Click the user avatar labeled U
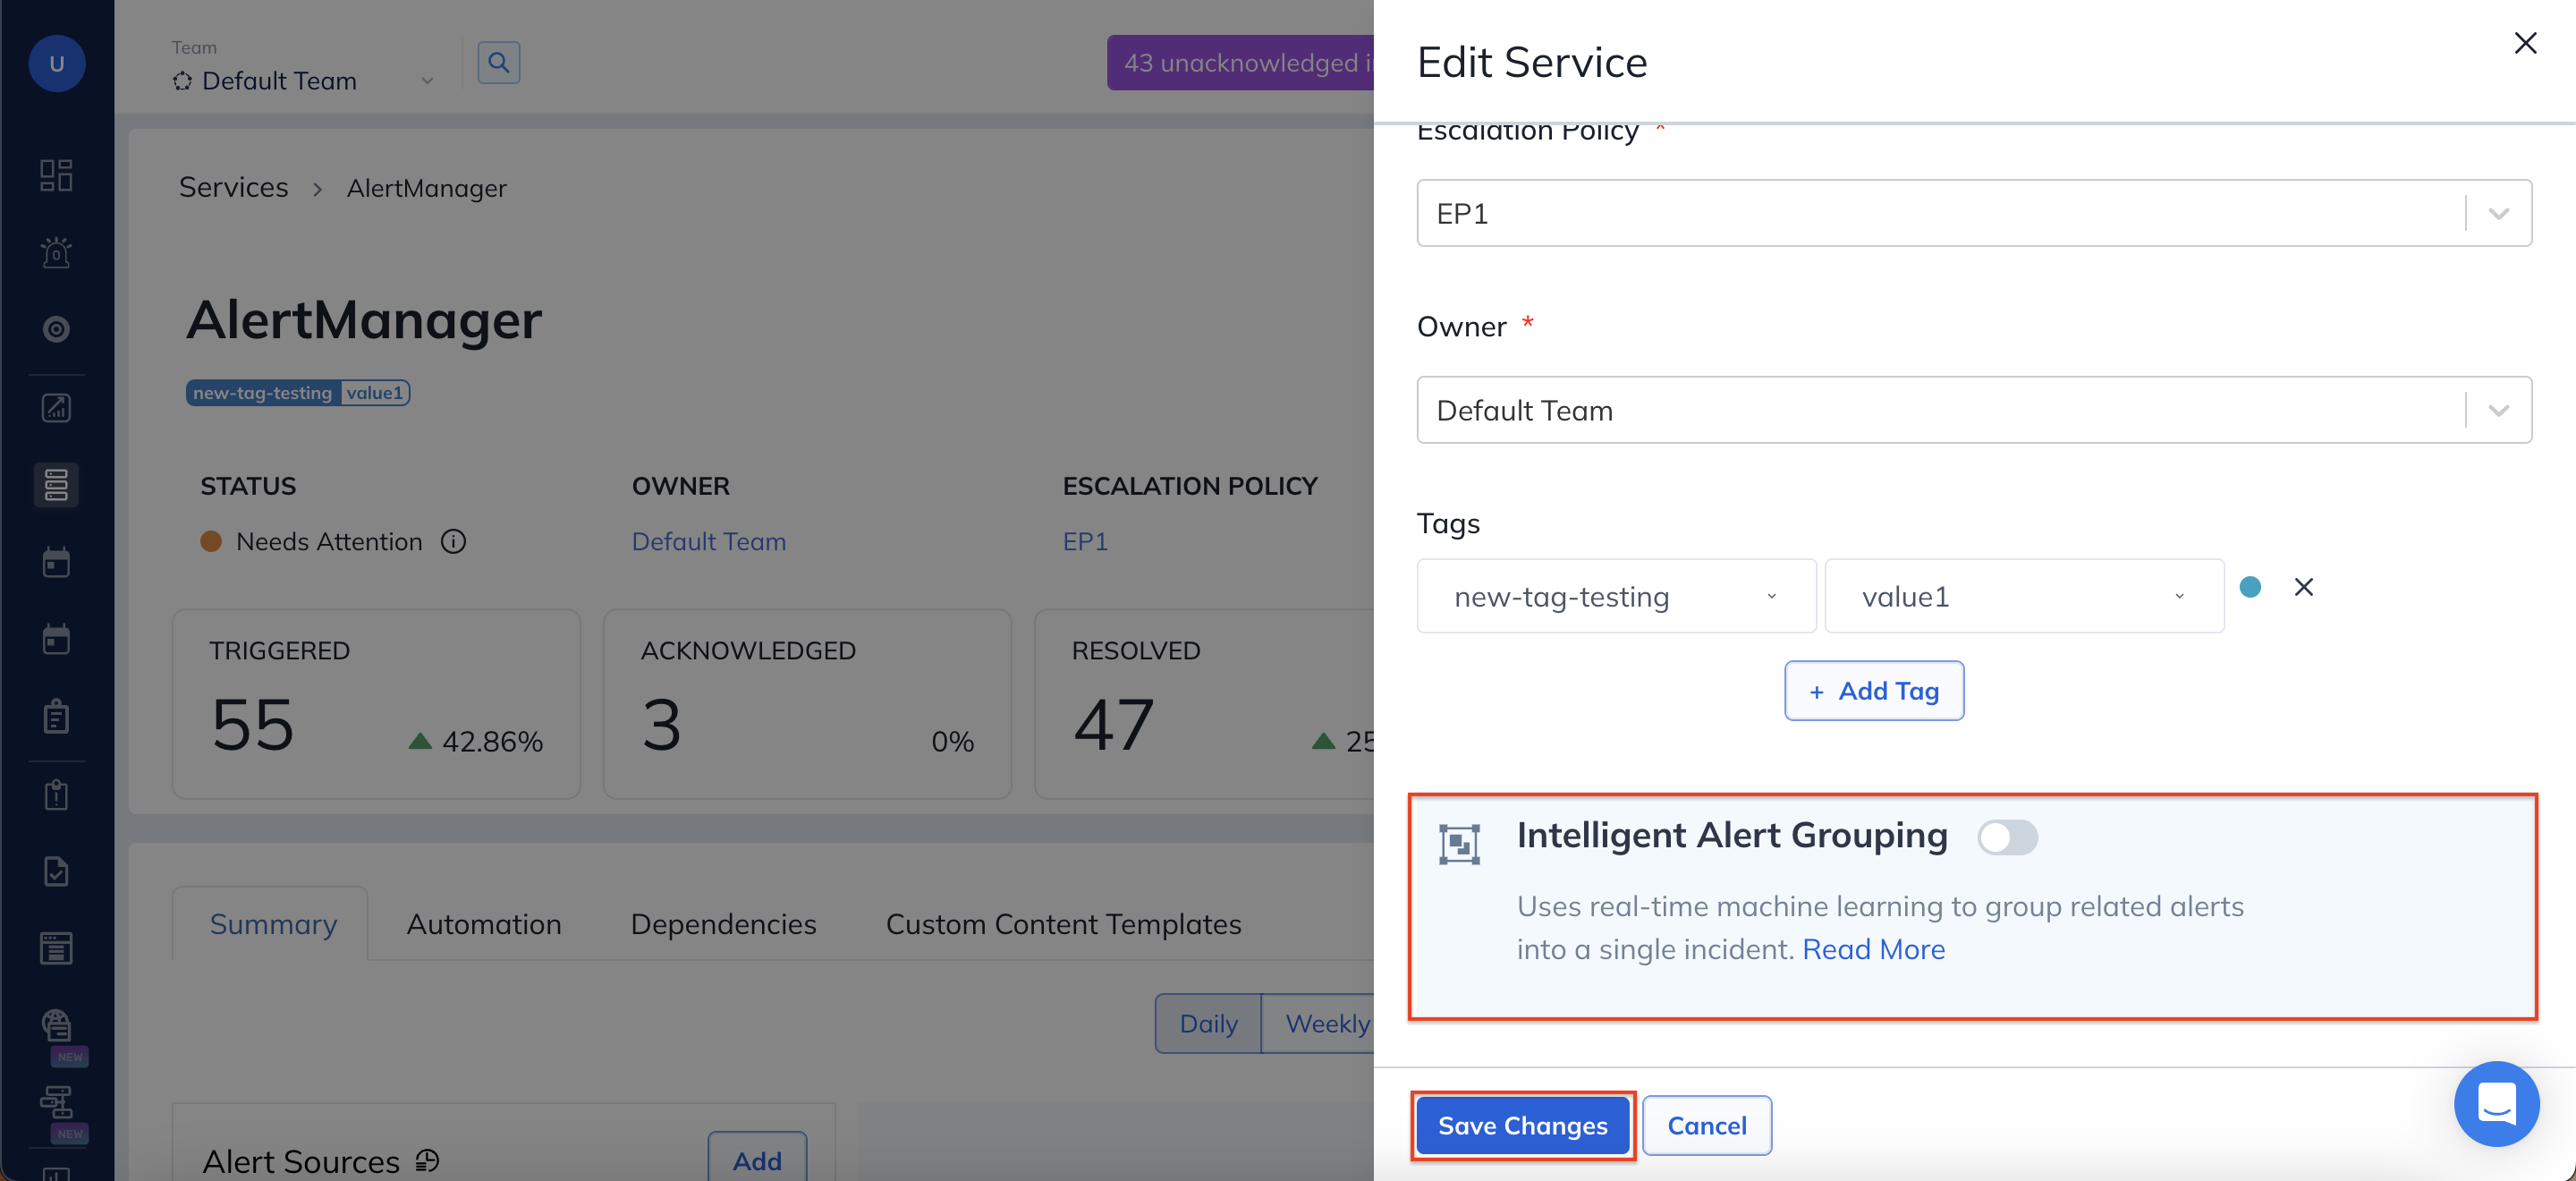2576x1181 pixels. tap(56, 64)
